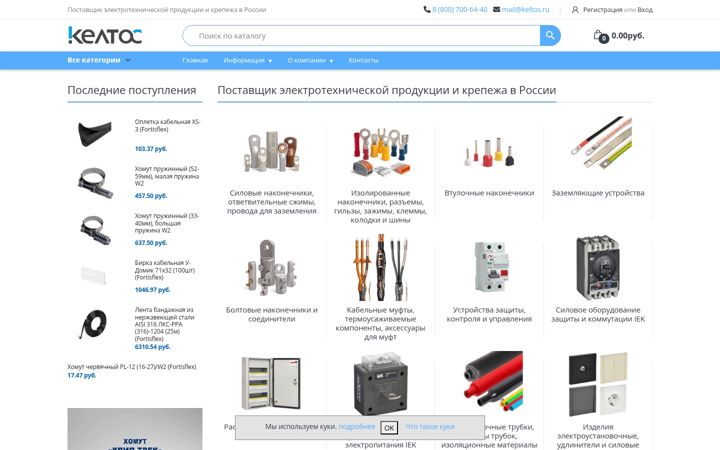Open the heat-shrink tubes category image

(493, 382)
